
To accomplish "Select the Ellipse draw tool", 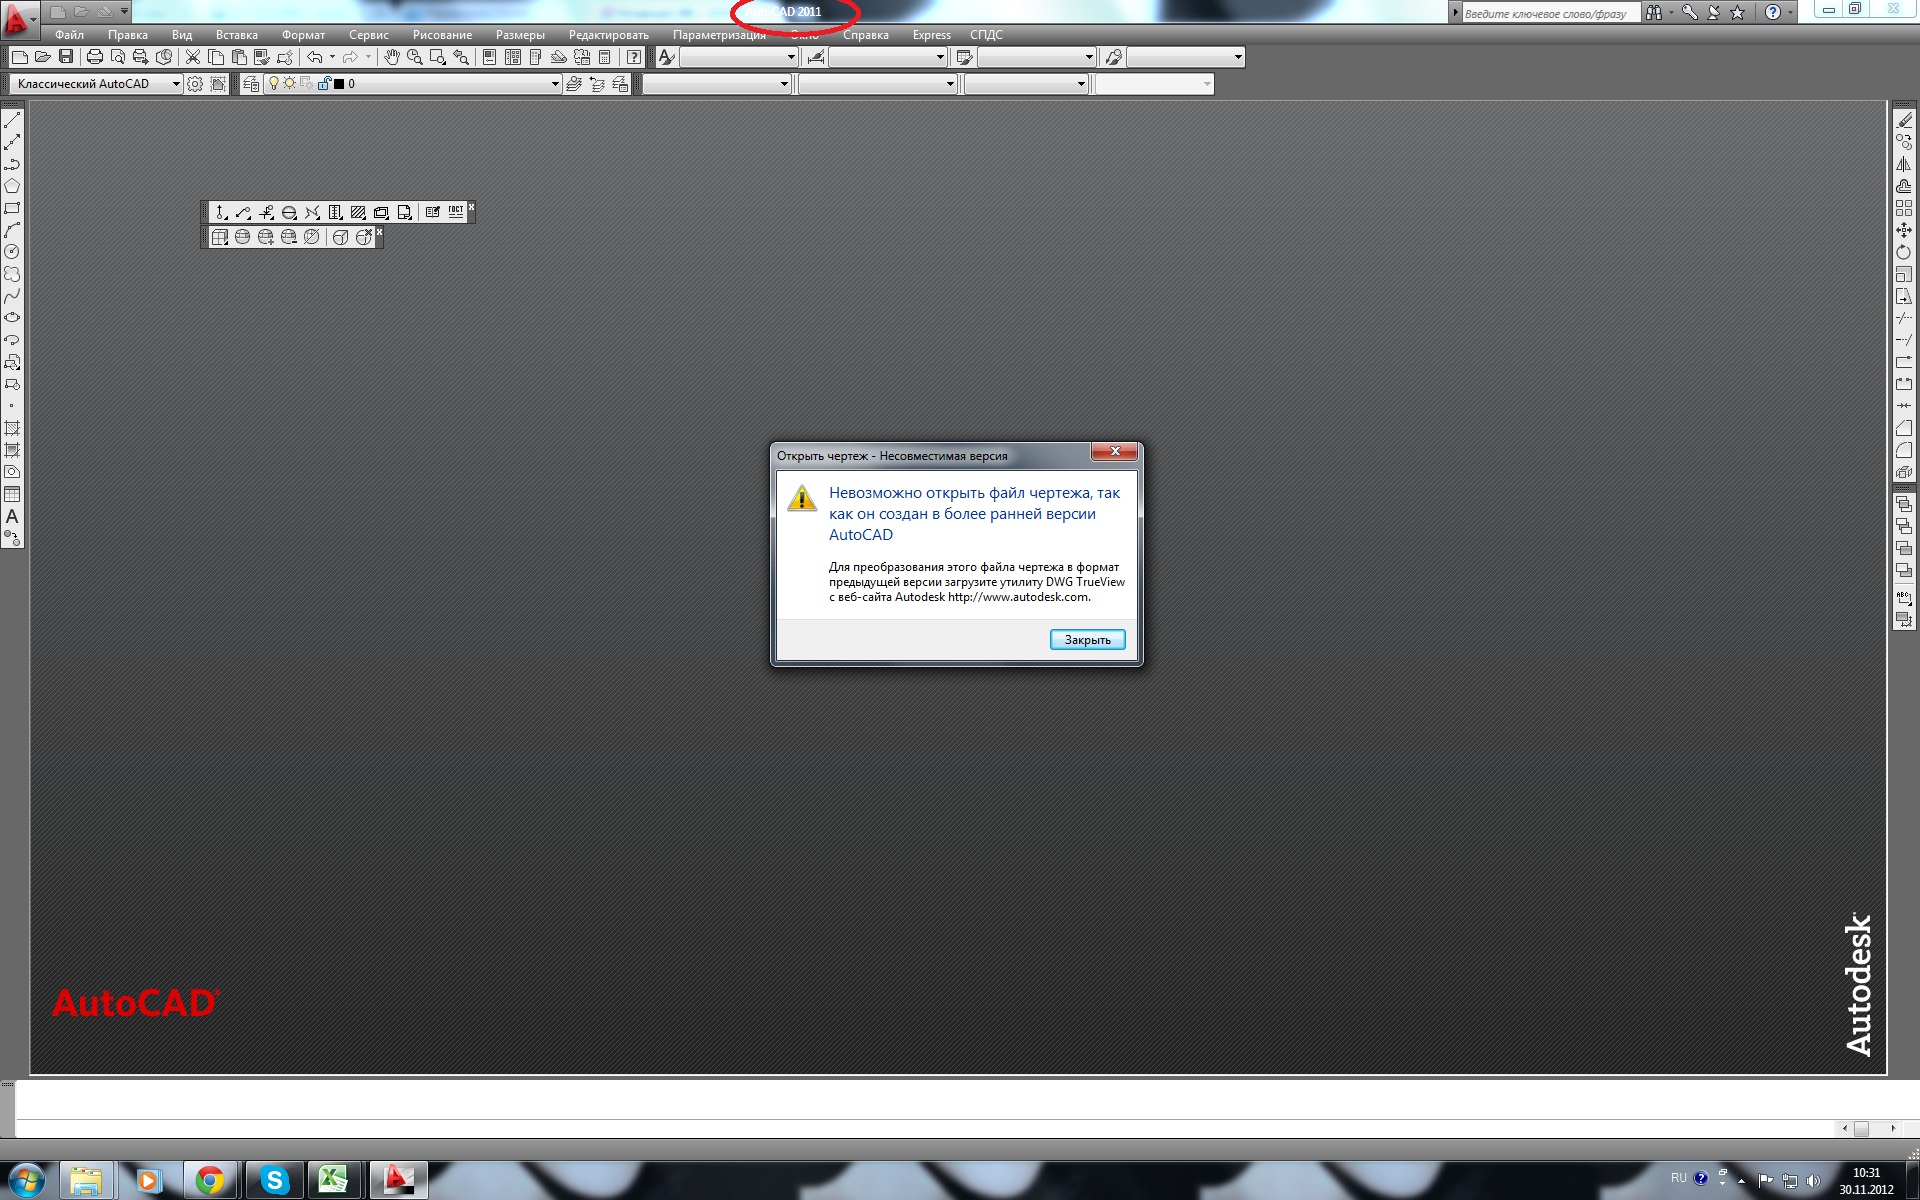I will 12,318.
